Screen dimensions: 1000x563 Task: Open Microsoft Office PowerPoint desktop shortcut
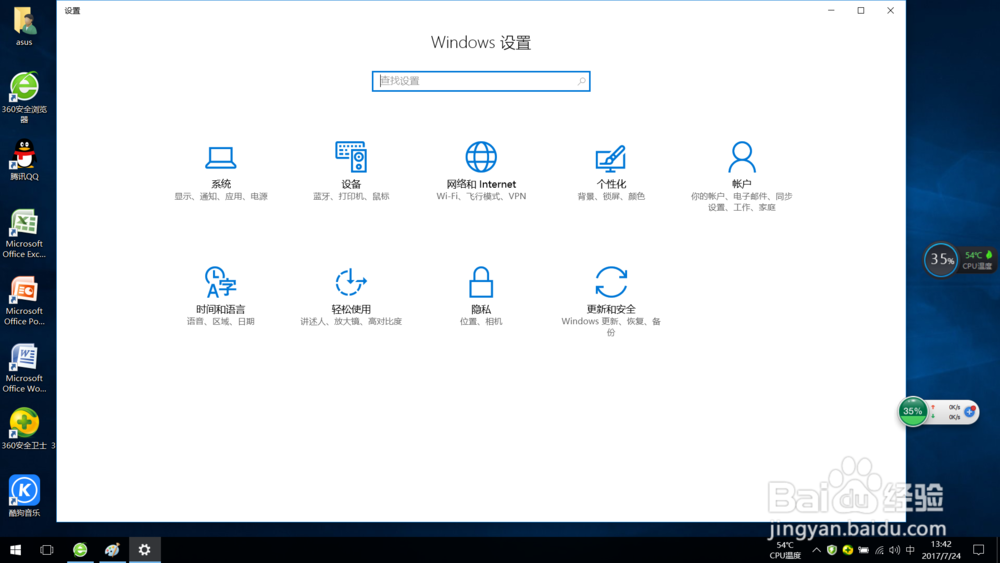pos(24,301)
